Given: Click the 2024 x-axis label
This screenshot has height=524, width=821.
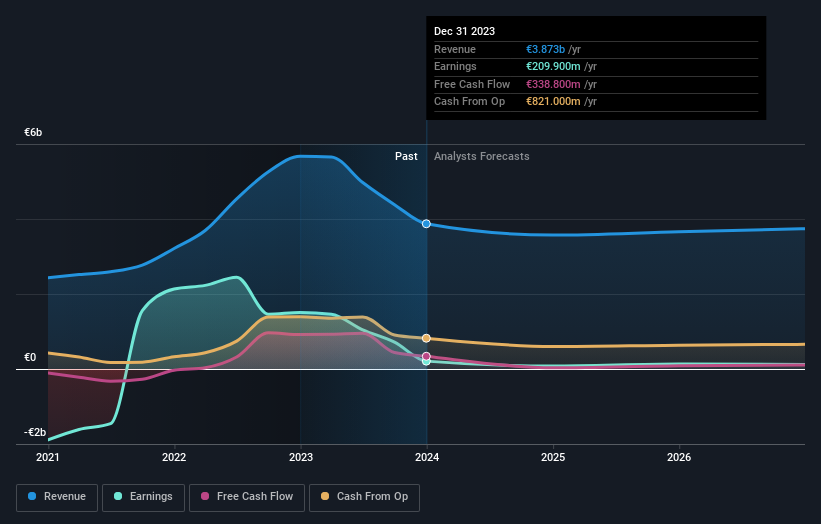Looking at the screenshot, I should (427, 457).
